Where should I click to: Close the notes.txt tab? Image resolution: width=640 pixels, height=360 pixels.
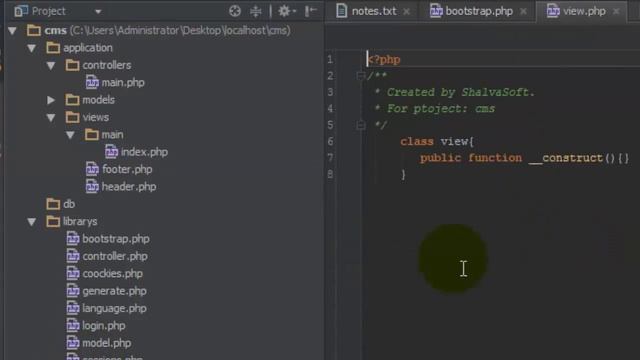[407, 12]
